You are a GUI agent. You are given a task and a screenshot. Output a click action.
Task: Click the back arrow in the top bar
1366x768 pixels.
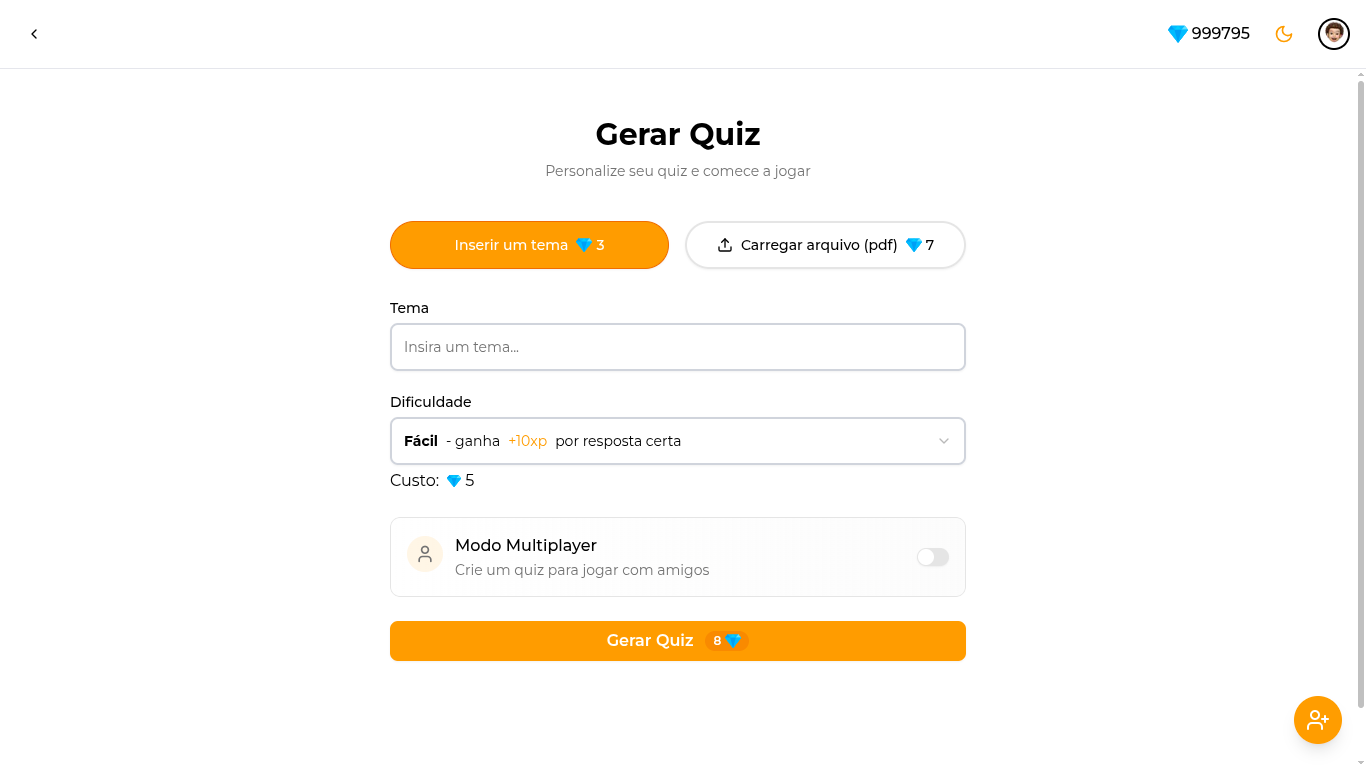tap(34, 33)
